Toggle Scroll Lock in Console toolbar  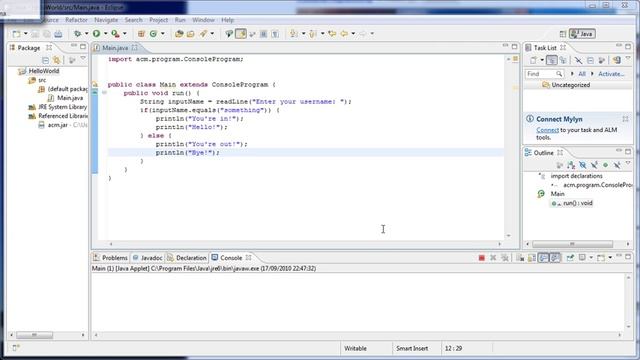(x=532, y=258)
